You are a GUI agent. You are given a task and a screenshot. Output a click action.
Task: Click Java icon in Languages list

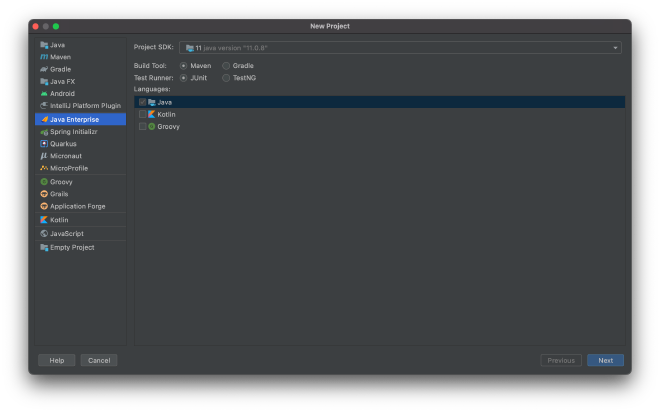(x=152, y=102)
